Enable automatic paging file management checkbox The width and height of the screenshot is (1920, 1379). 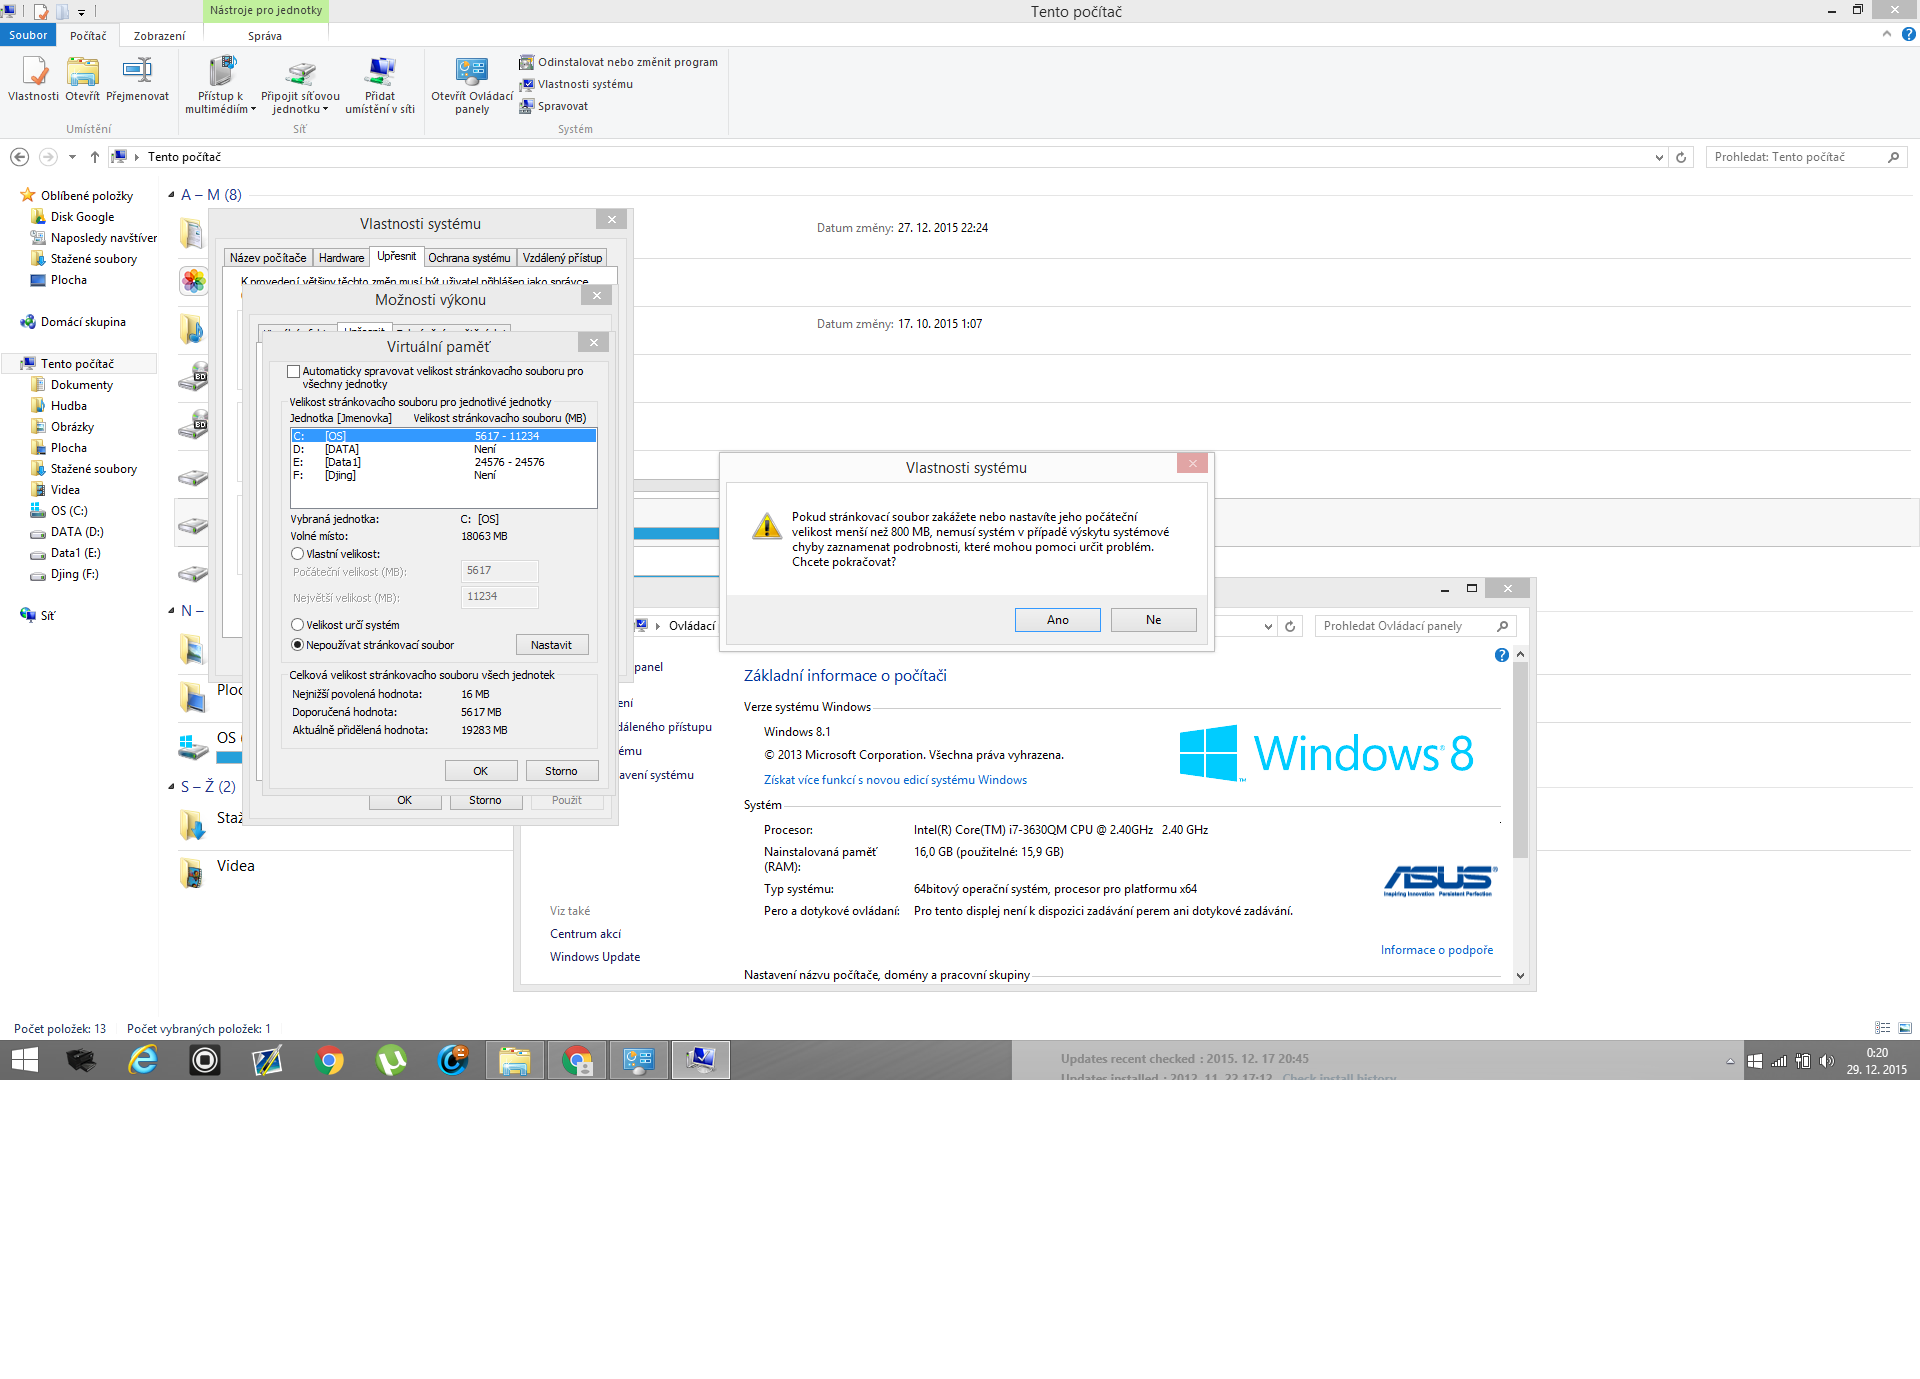[294, 371]
